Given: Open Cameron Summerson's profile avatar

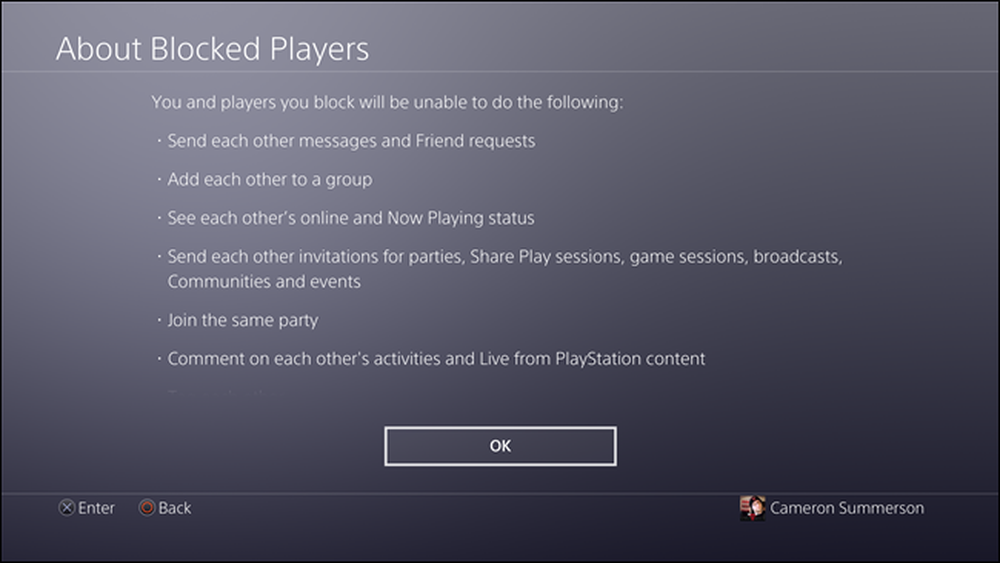Looking at the screenshot, I should pyautogui.click(x=753, y=508).
